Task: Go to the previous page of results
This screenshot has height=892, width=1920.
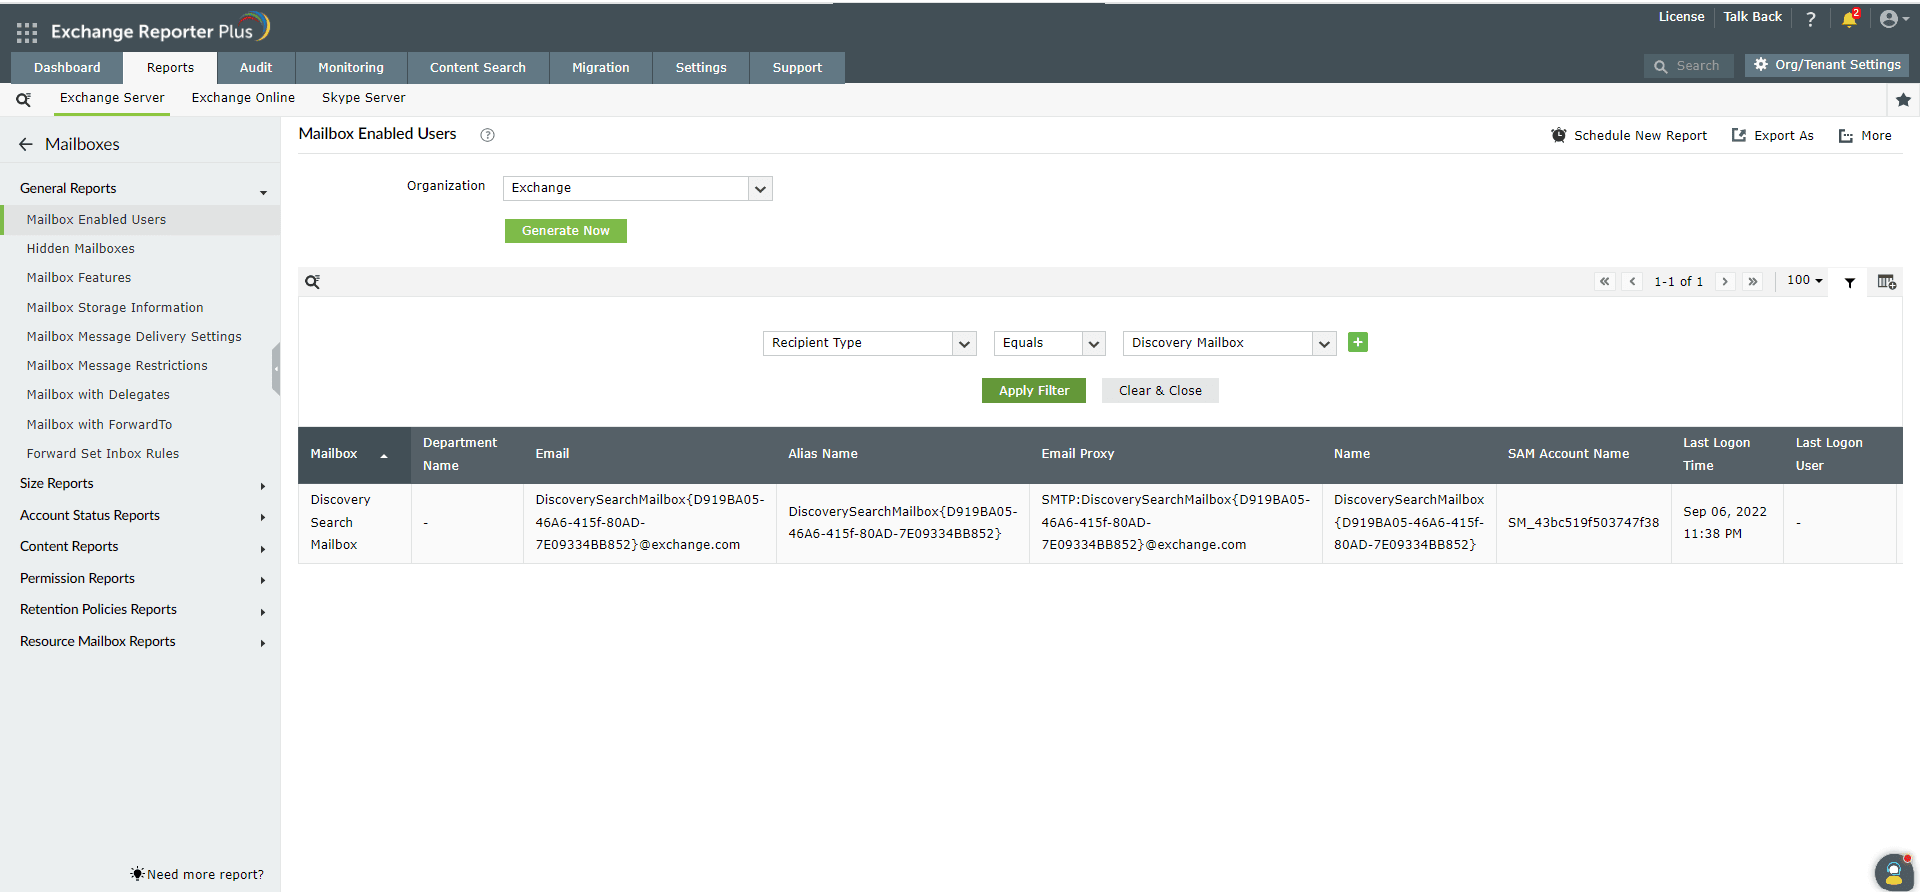Action: coord(1633,282)
